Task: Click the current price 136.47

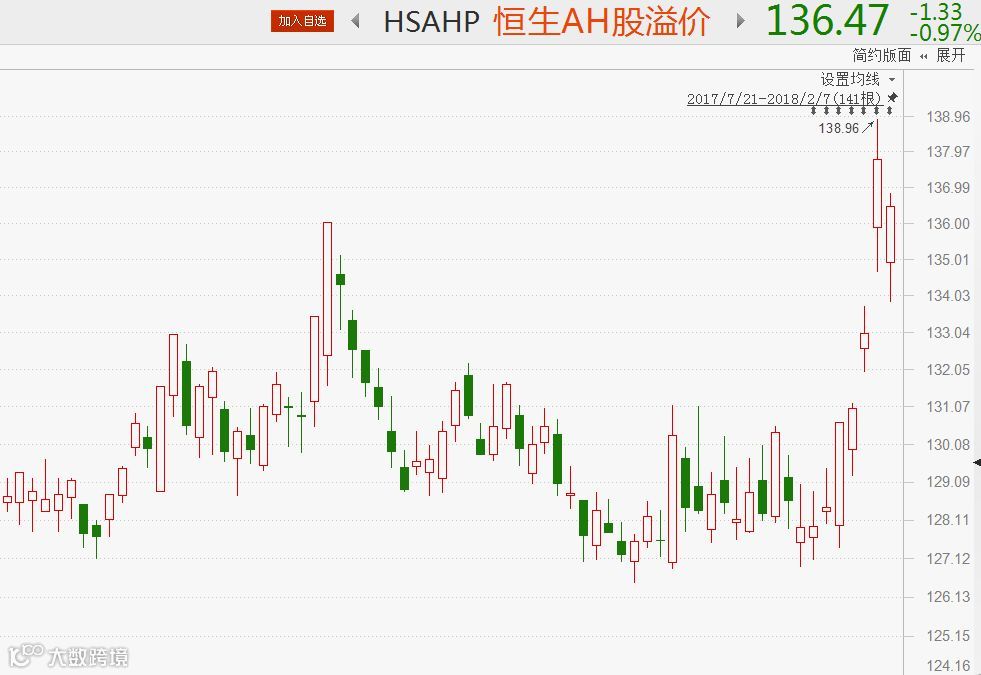Action: 827,20
